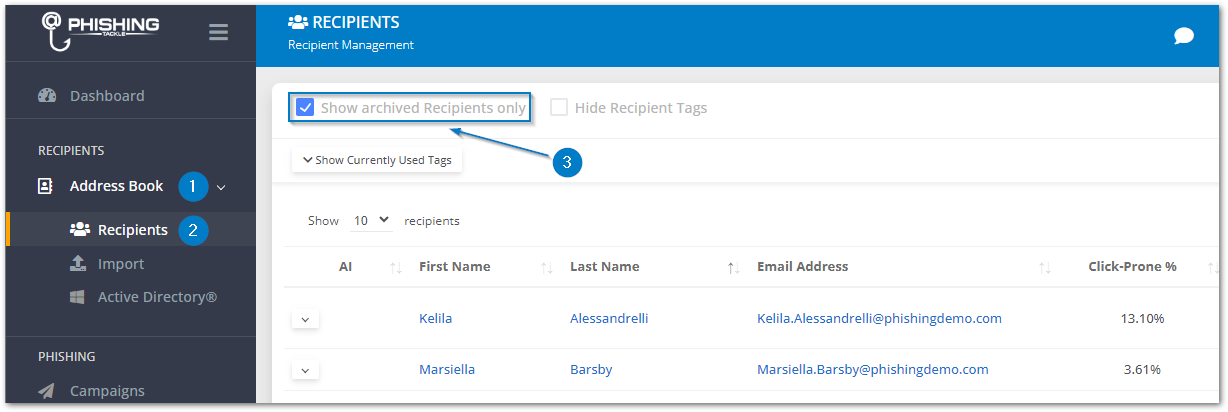
Task: Click the Import upload icon
Action: pyautogui.click(x=79, y=264)
